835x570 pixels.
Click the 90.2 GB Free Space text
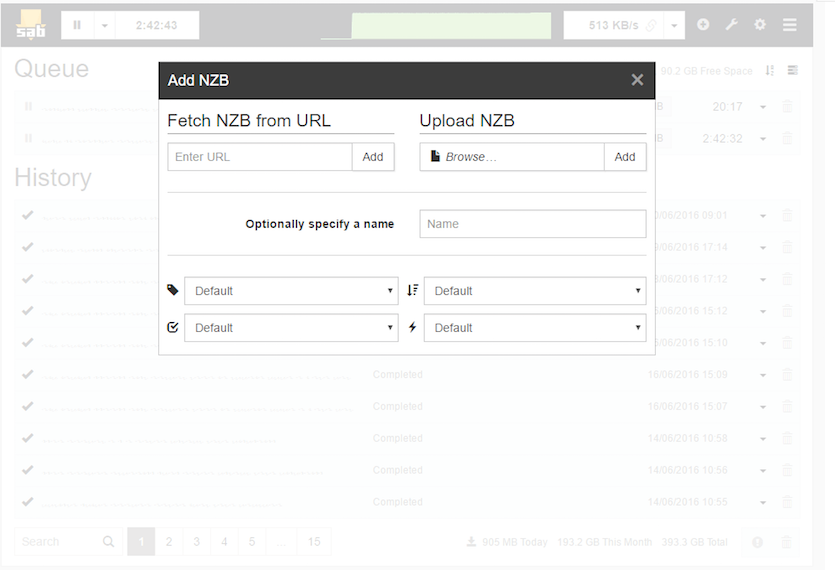(707, 71)
